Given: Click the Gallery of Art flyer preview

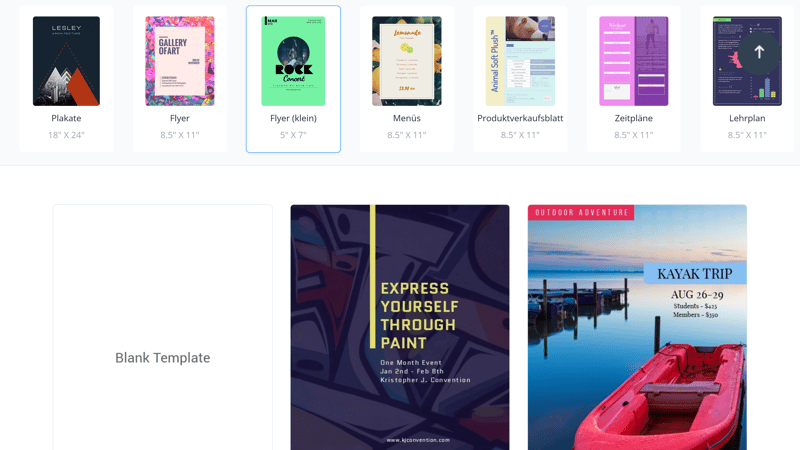Looking at the screenshot, I should [x=180, y=61].
